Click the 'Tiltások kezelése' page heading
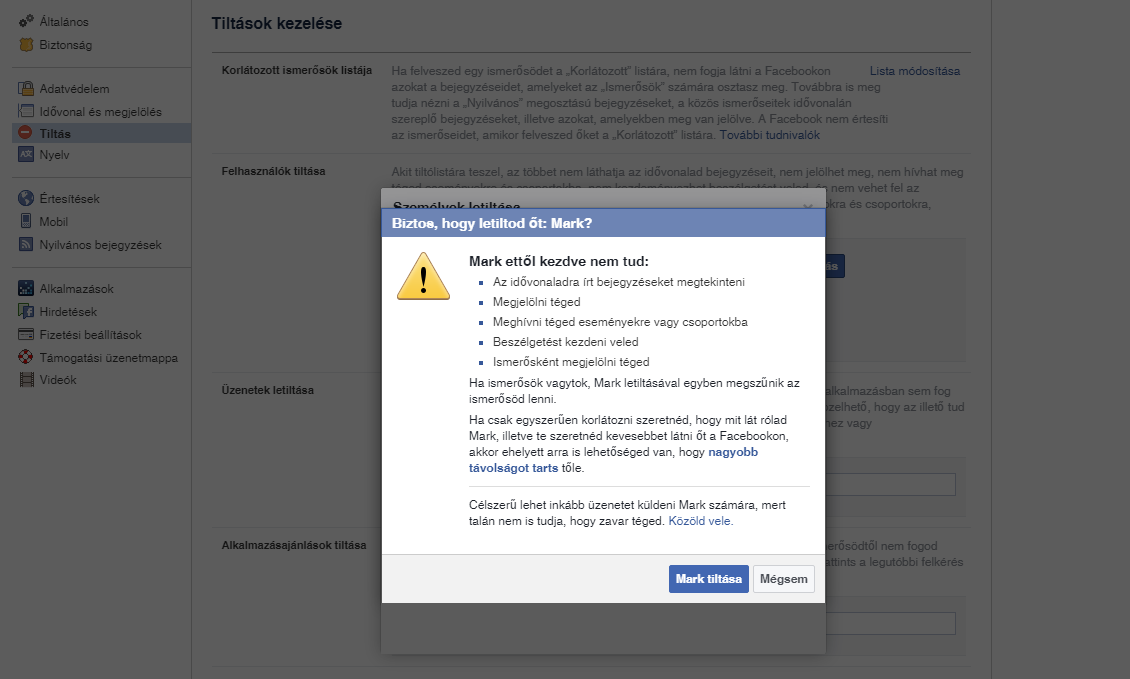The image size is (1130, 679). point(277,23)
